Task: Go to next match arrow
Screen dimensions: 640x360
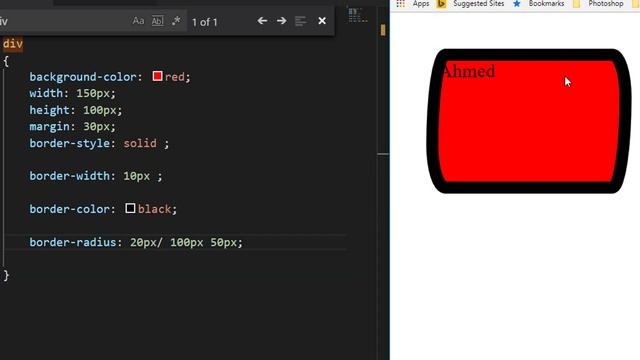Action: tap(281, 20)
